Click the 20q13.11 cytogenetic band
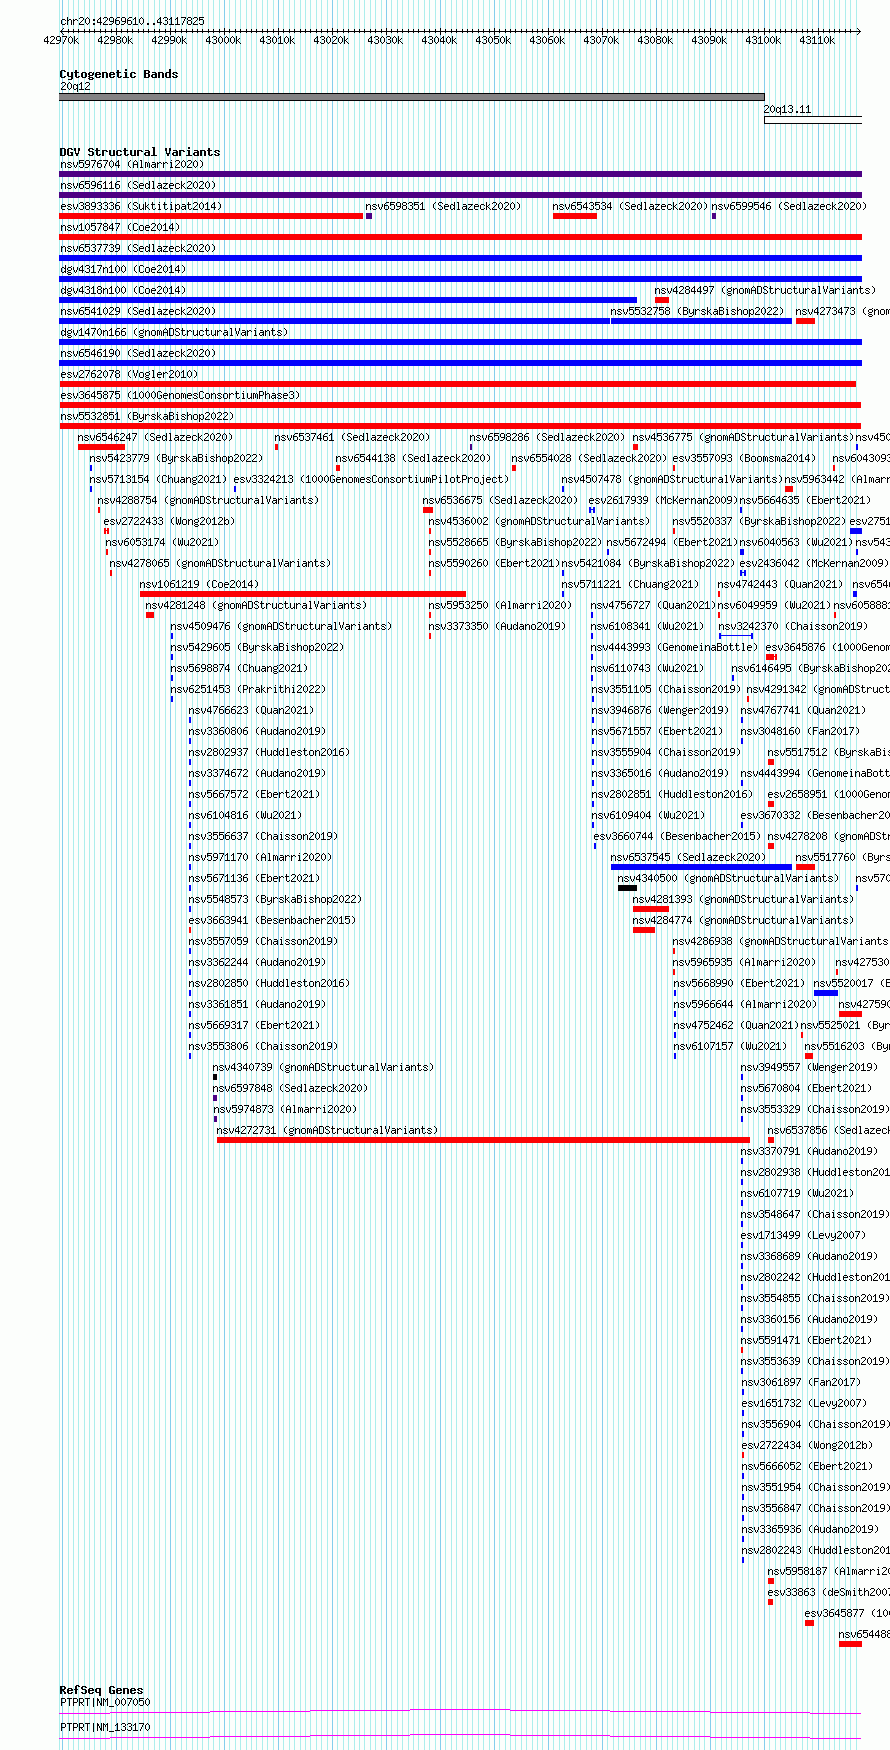The width and height of the screenshot is (890, 1750). 813,120
